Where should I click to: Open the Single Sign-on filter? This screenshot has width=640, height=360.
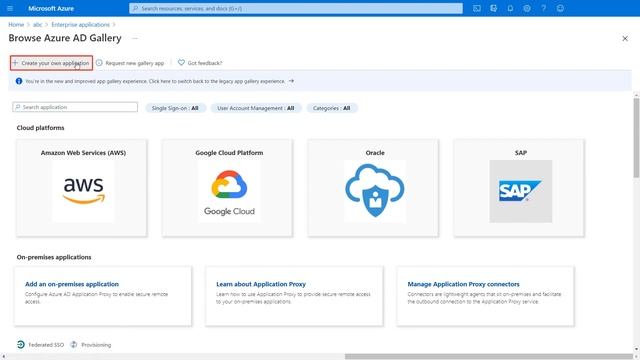point(176,108)
